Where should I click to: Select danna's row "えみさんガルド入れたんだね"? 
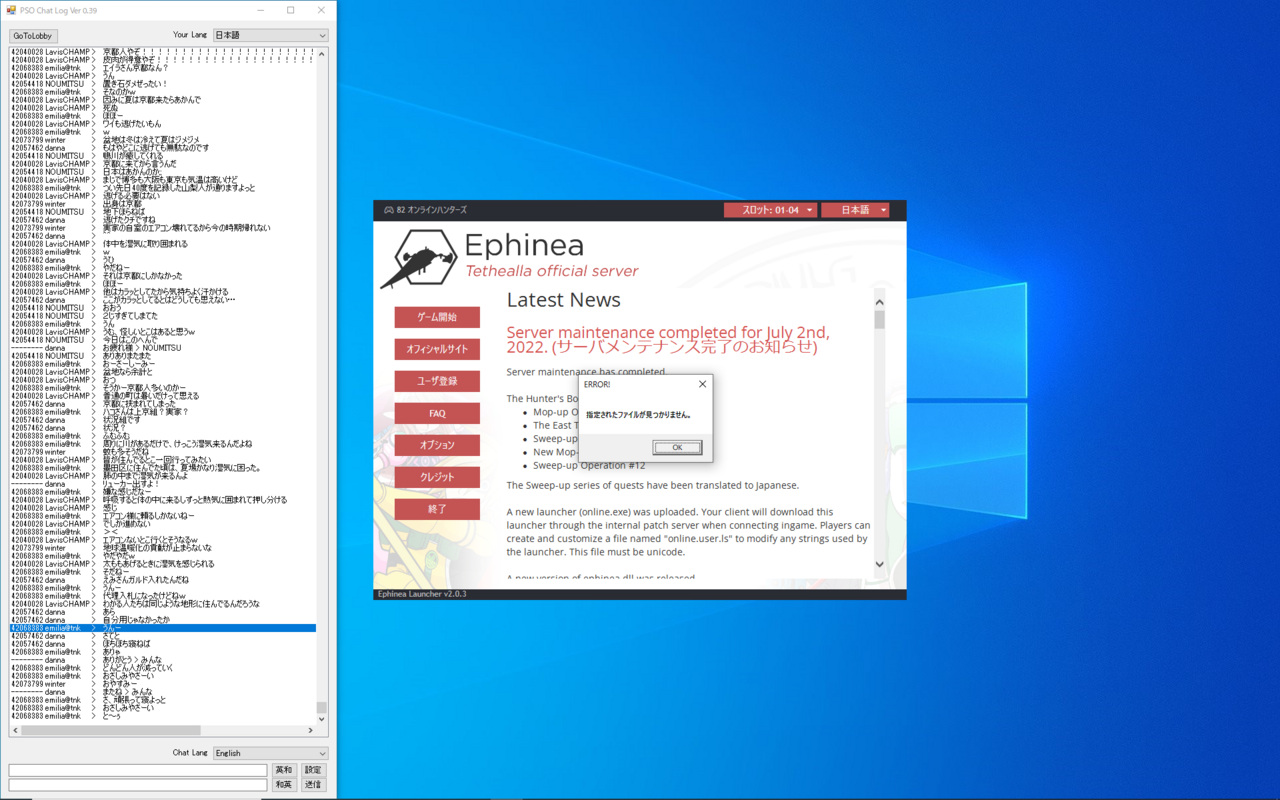[x=163, y=580]
